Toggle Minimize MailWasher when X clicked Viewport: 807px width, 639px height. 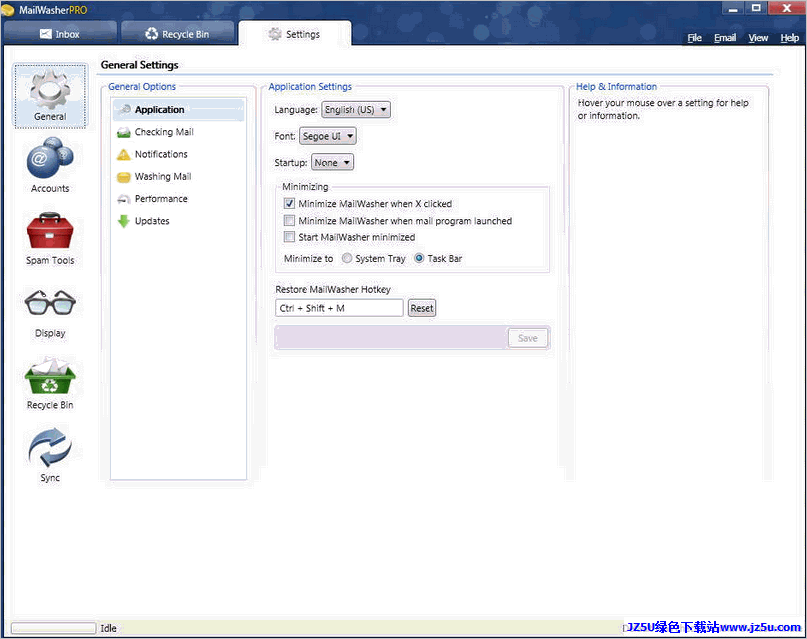tap(289, 203)
